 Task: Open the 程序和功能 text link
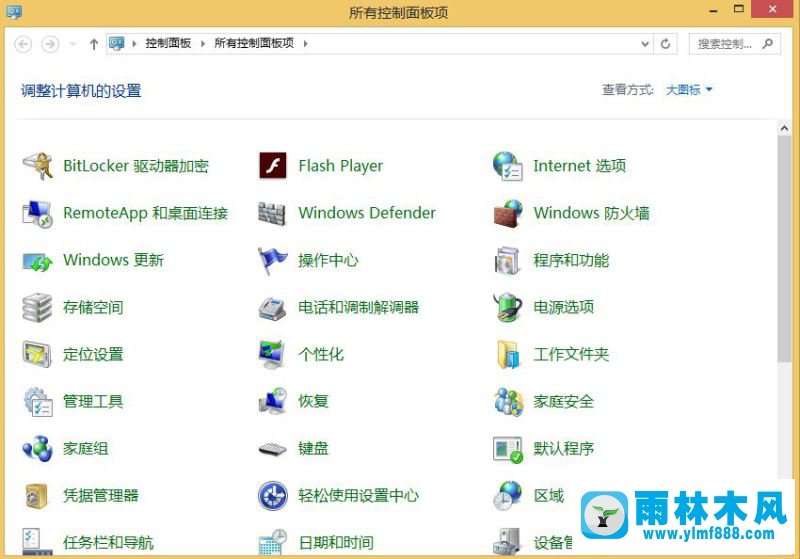point(571,261)
